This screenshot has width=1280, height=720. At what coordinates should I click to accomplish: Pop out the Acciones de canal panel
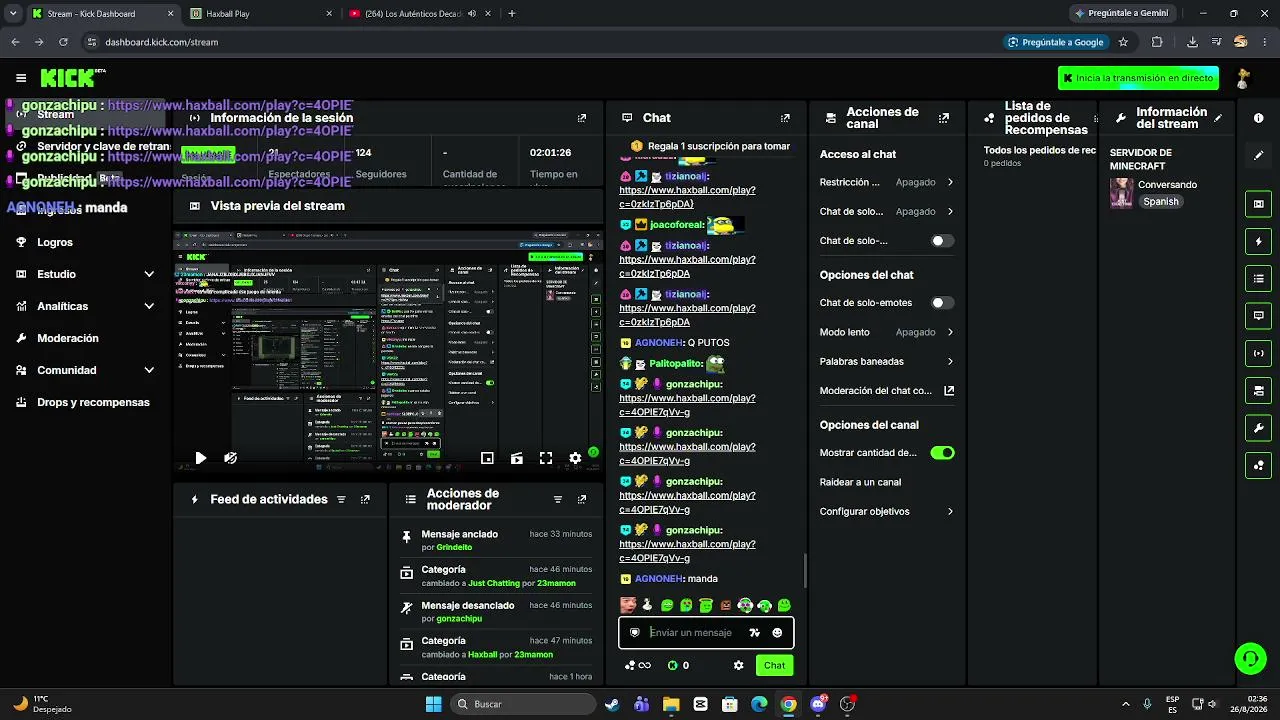point(943,118)
